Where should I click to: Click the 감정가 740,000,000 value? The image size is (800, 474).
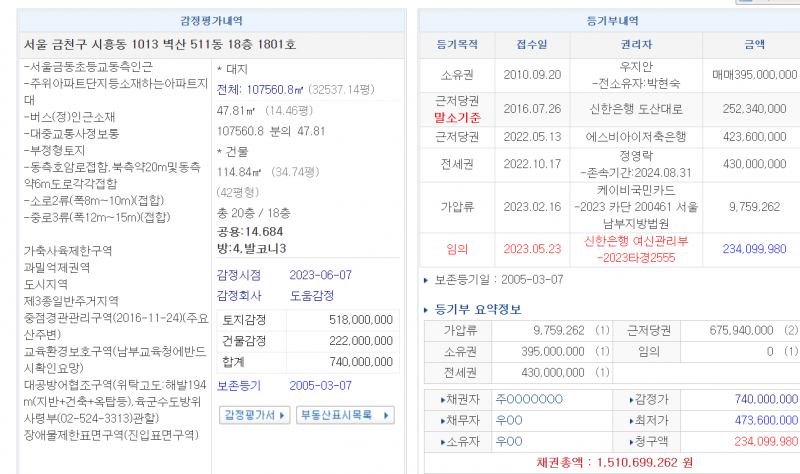765,399
